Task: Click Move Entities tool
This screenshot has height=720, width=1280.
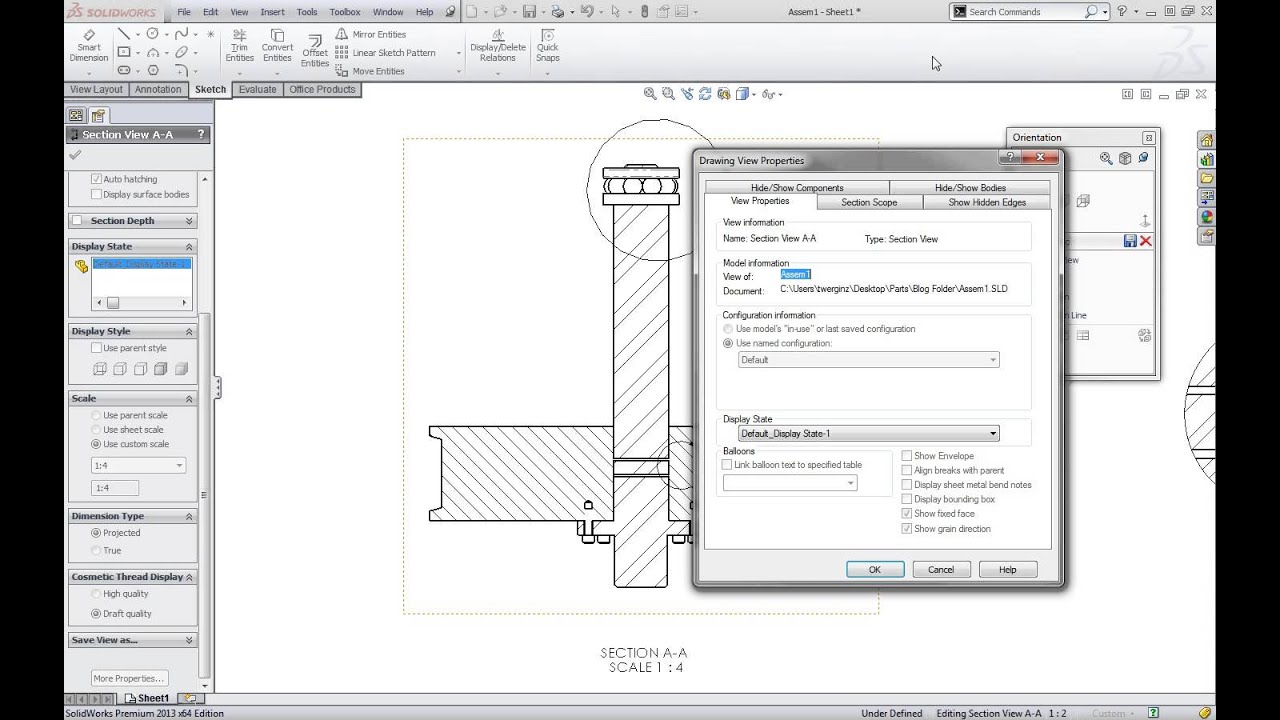Action: pos(370,71)
